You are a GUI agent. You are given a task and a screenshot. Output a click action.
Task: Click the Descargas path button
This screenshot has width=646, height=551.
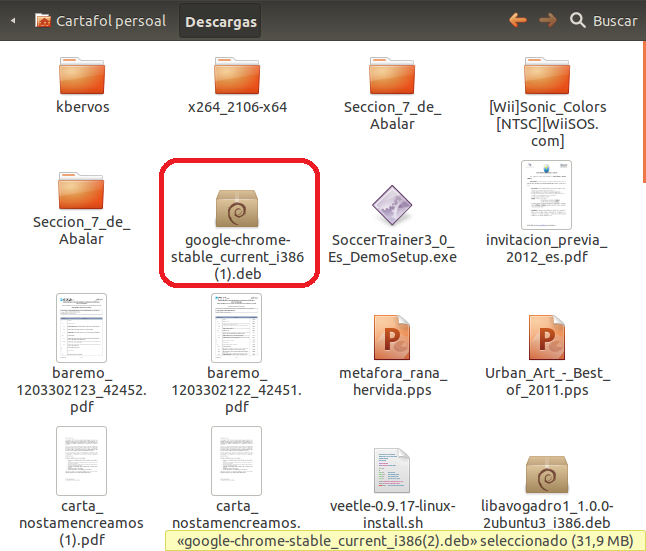(221, 20)
